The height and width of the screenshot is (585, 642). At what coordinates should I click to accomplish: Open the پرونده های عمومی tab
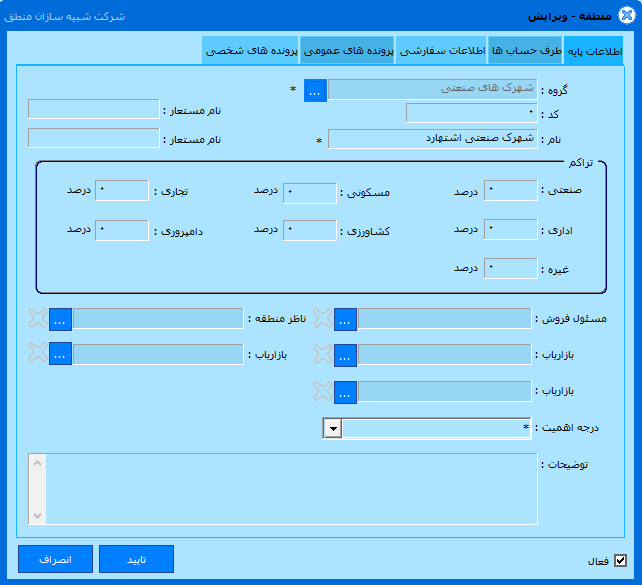point(348,50)
